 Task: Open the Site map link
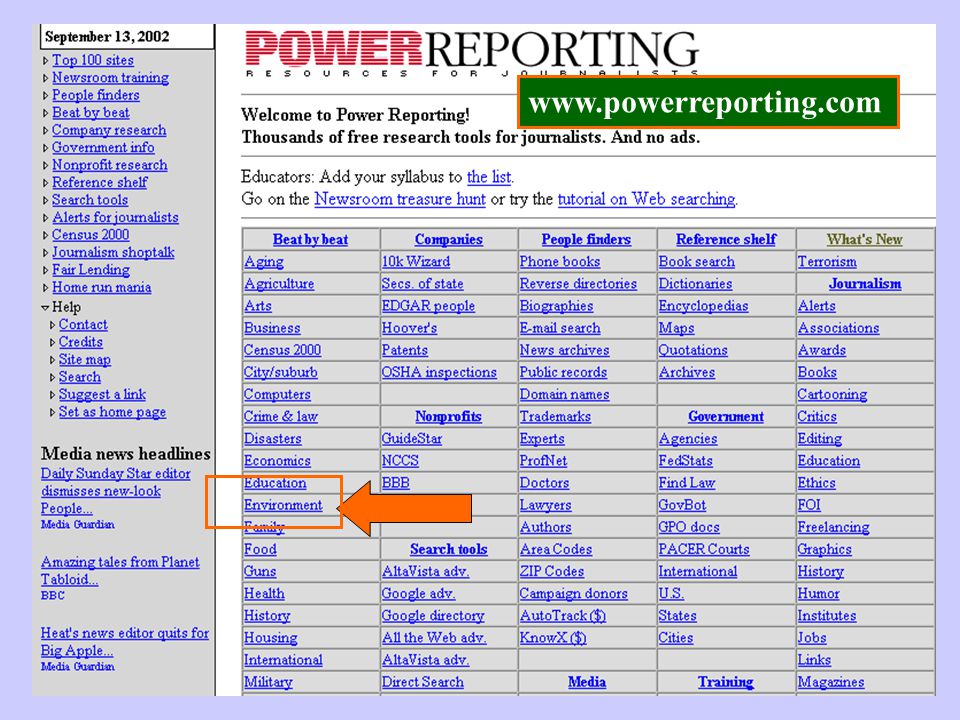pyautogui.click(x=84, y=360)
